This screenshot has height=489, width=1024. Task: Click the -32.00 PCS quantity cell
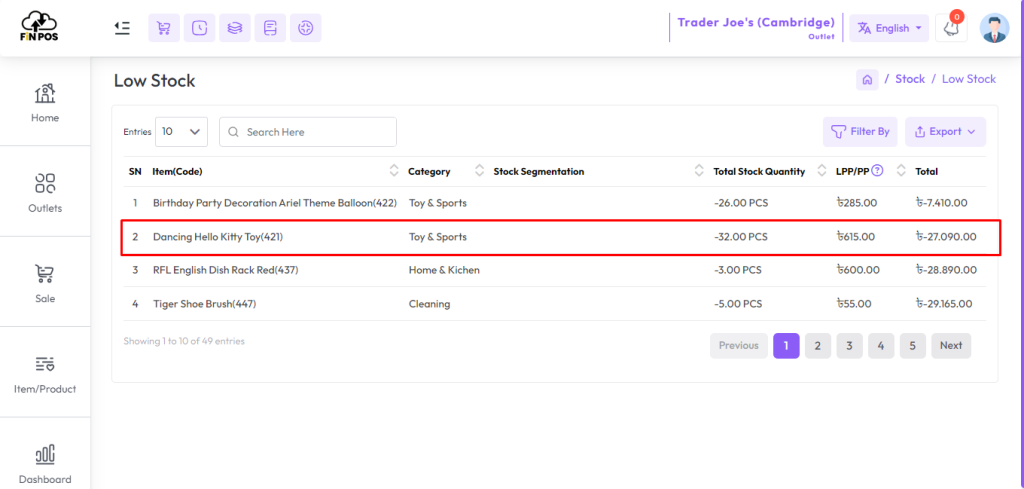click(741, 237)
